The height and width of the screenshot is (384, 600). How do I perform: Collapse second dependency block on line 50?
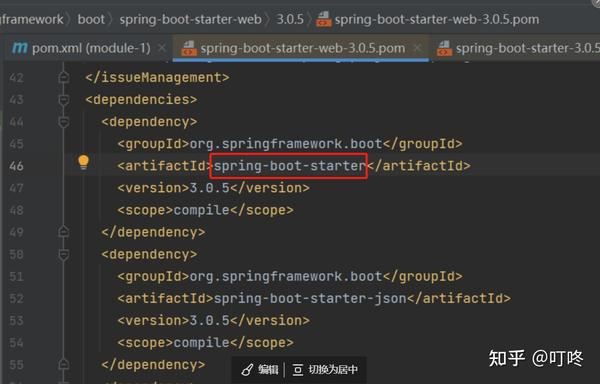64,255
